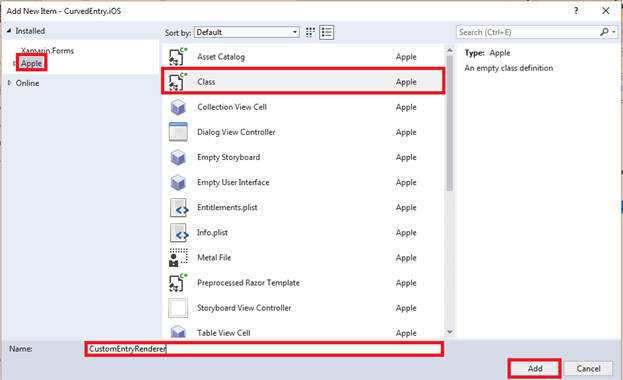Switch to medium icons grid view
Viewport: 623px width, 380px height.
point(310,32)
